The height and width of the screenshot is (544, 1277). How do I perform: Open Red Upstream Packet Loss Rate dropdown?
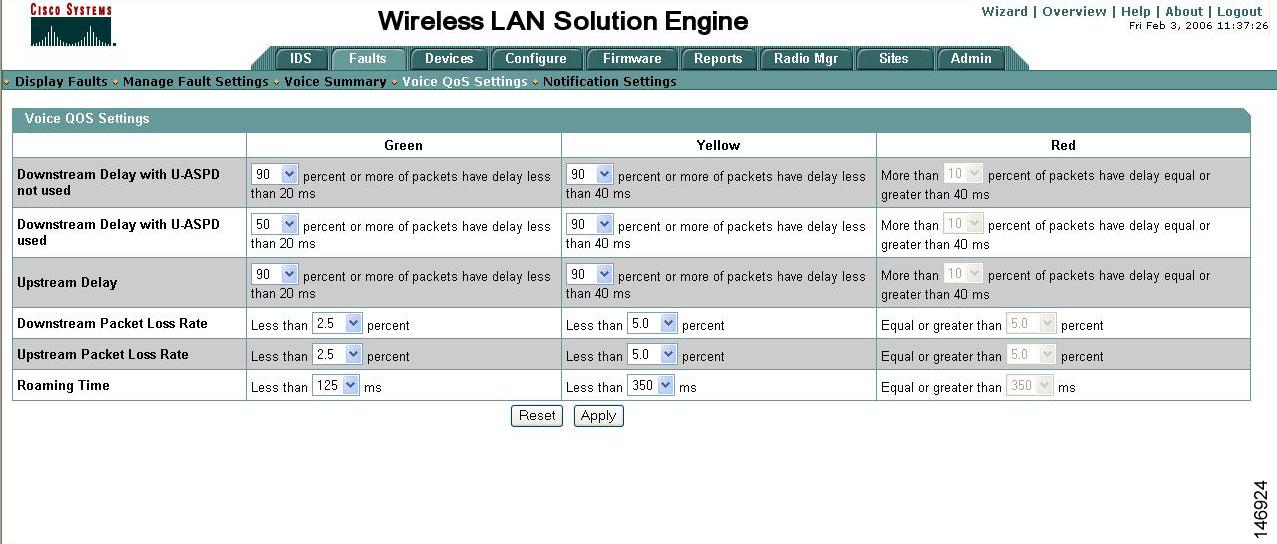coord(1030,354)
